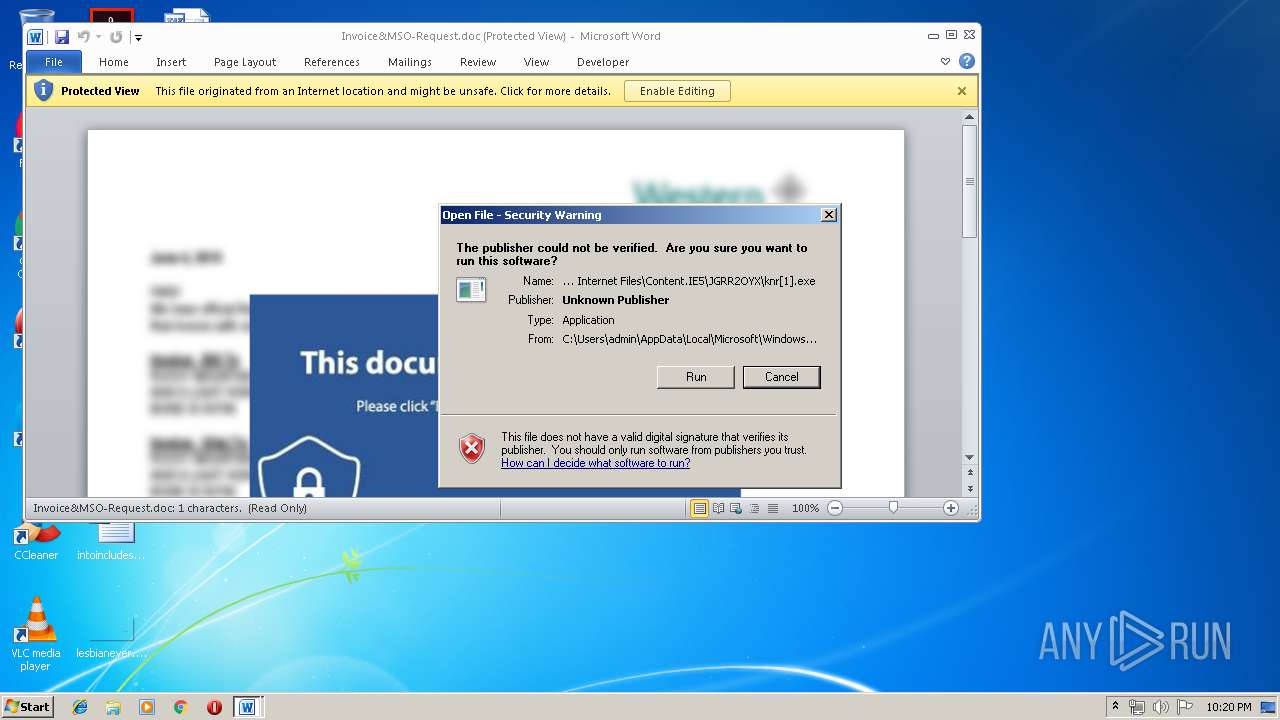Click the 10:20 PM taskbar clock
Viewport: 1280px width, 720px height.
tap(1229, 707)
